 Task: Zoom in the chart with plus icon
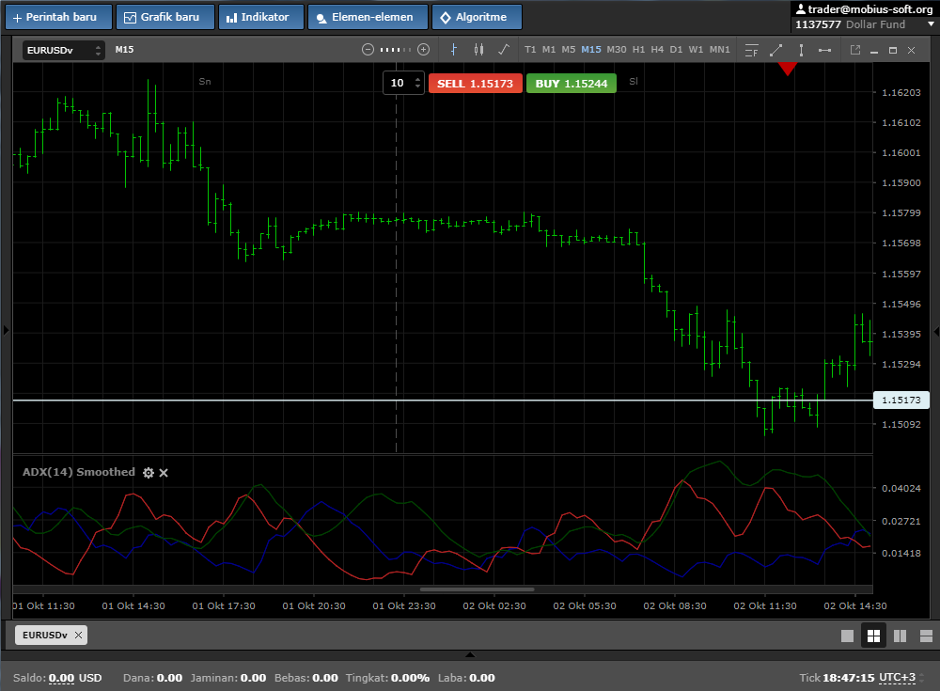point(423,49)
